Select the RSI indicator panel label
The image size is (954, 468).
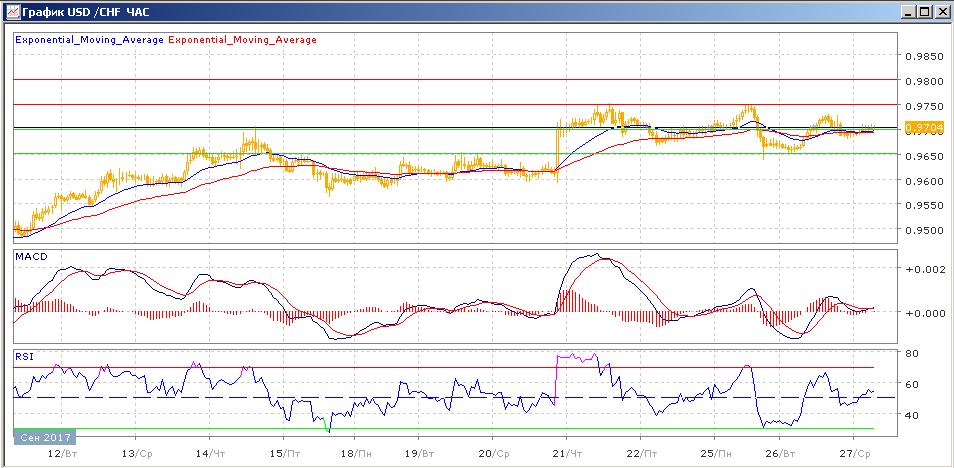click(x=22, y=355)
